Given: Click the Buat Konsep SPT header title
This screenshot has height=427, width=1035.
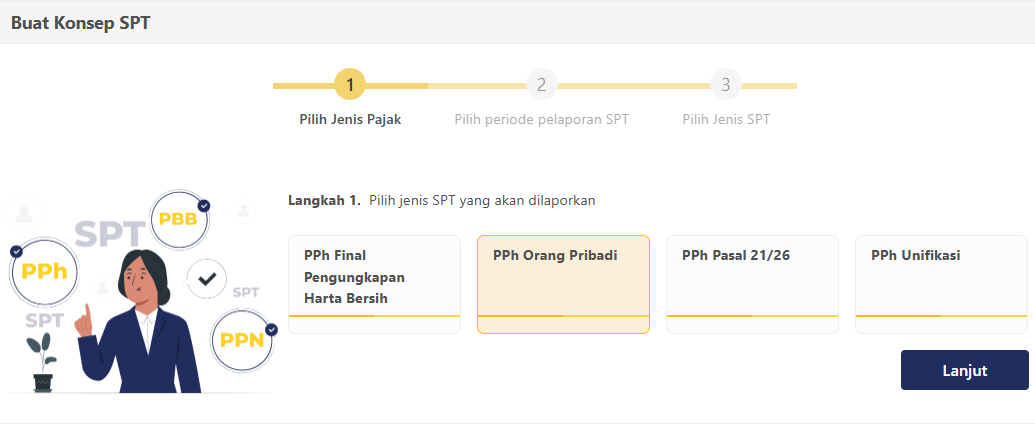Looking at the screenshot, I should click(x=81, y=22).
